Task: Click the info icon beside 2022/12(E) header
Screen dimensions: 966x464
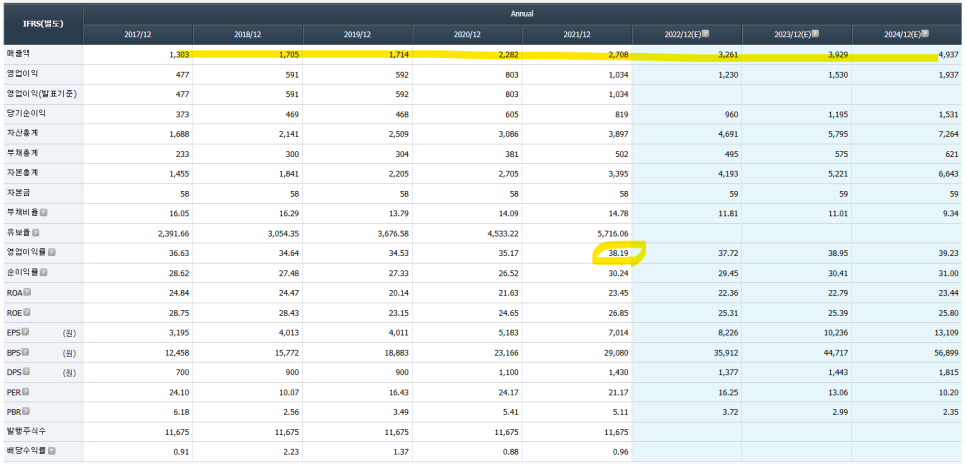Action: tap(706, 33)
